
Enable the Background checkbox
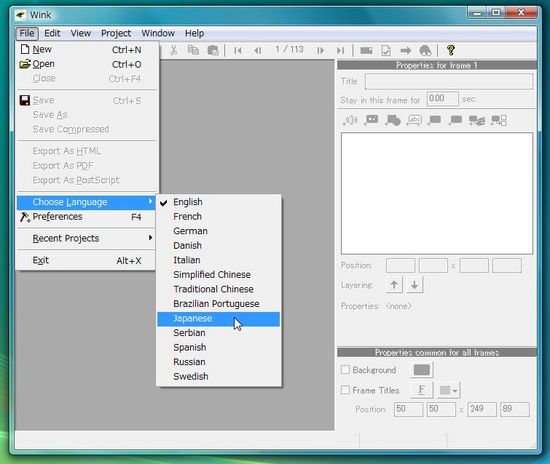345,369
